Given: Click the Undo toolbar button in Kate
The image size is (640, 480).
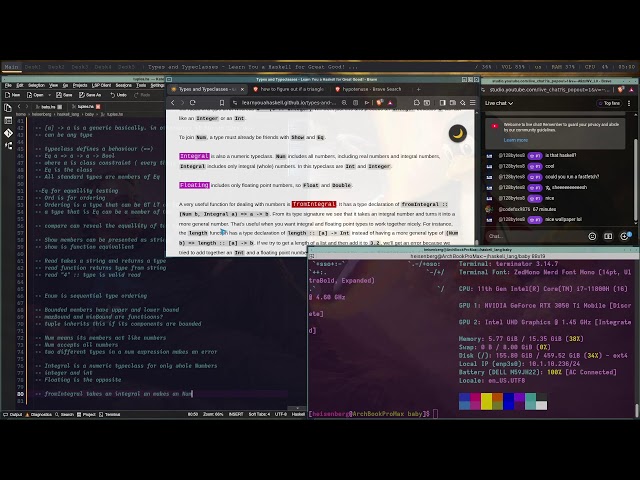Looking at the screenshot, I should coord(119,95).
